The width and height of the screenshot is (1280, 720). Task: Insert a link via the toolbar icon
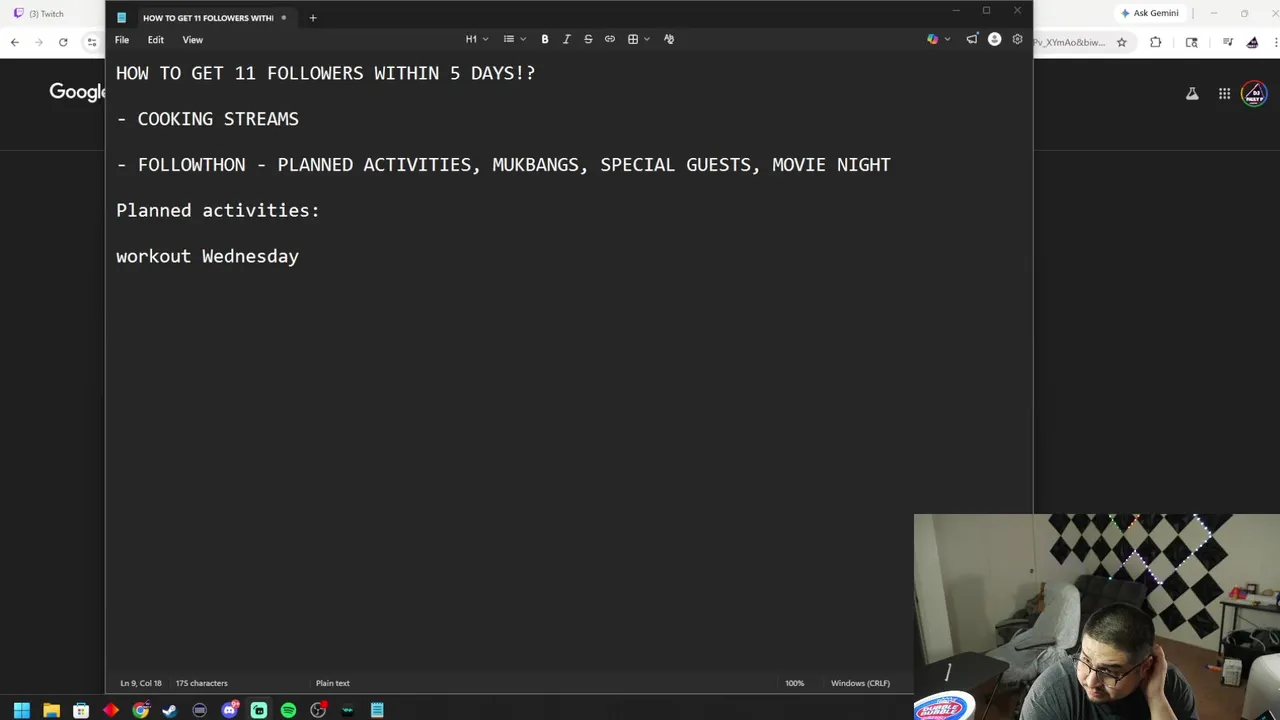[610, 39]
